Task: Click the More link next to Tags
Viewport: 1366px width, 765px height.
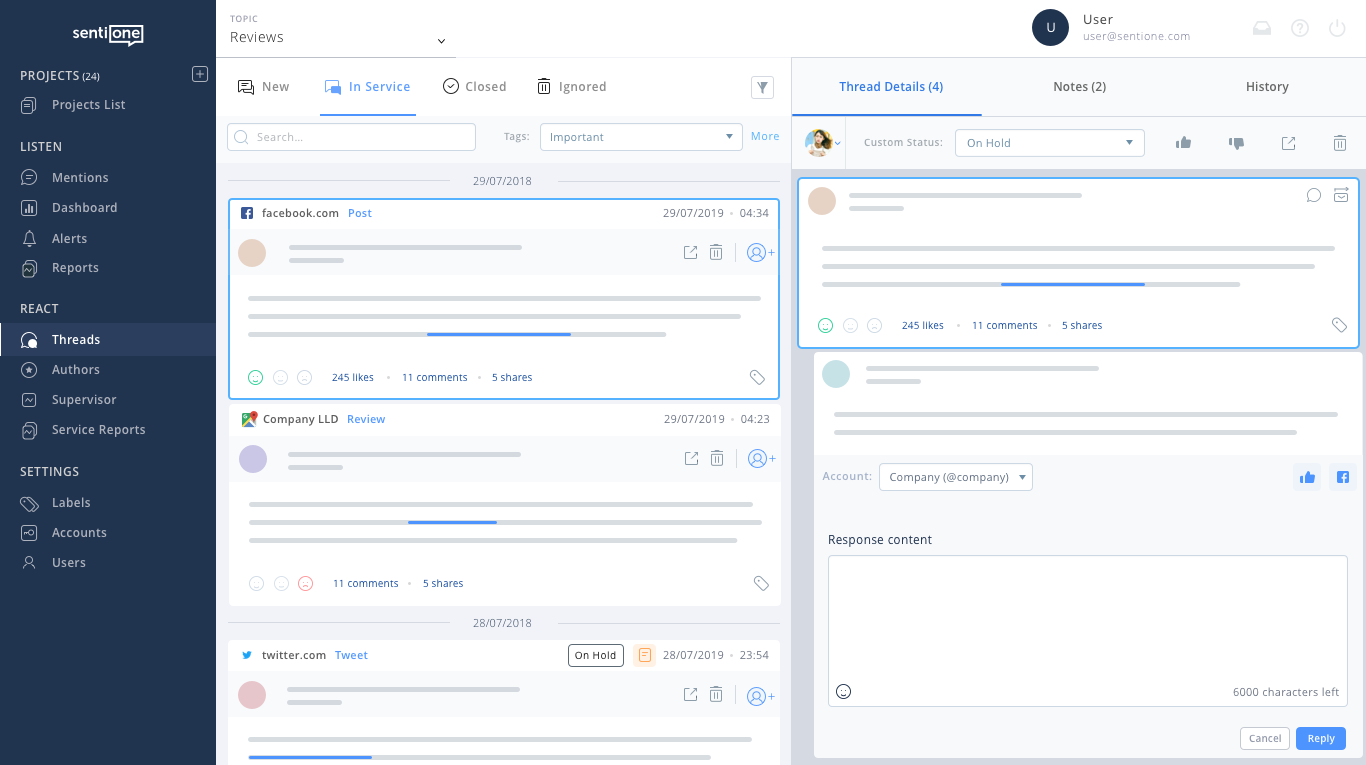Action: click(764, 137)
